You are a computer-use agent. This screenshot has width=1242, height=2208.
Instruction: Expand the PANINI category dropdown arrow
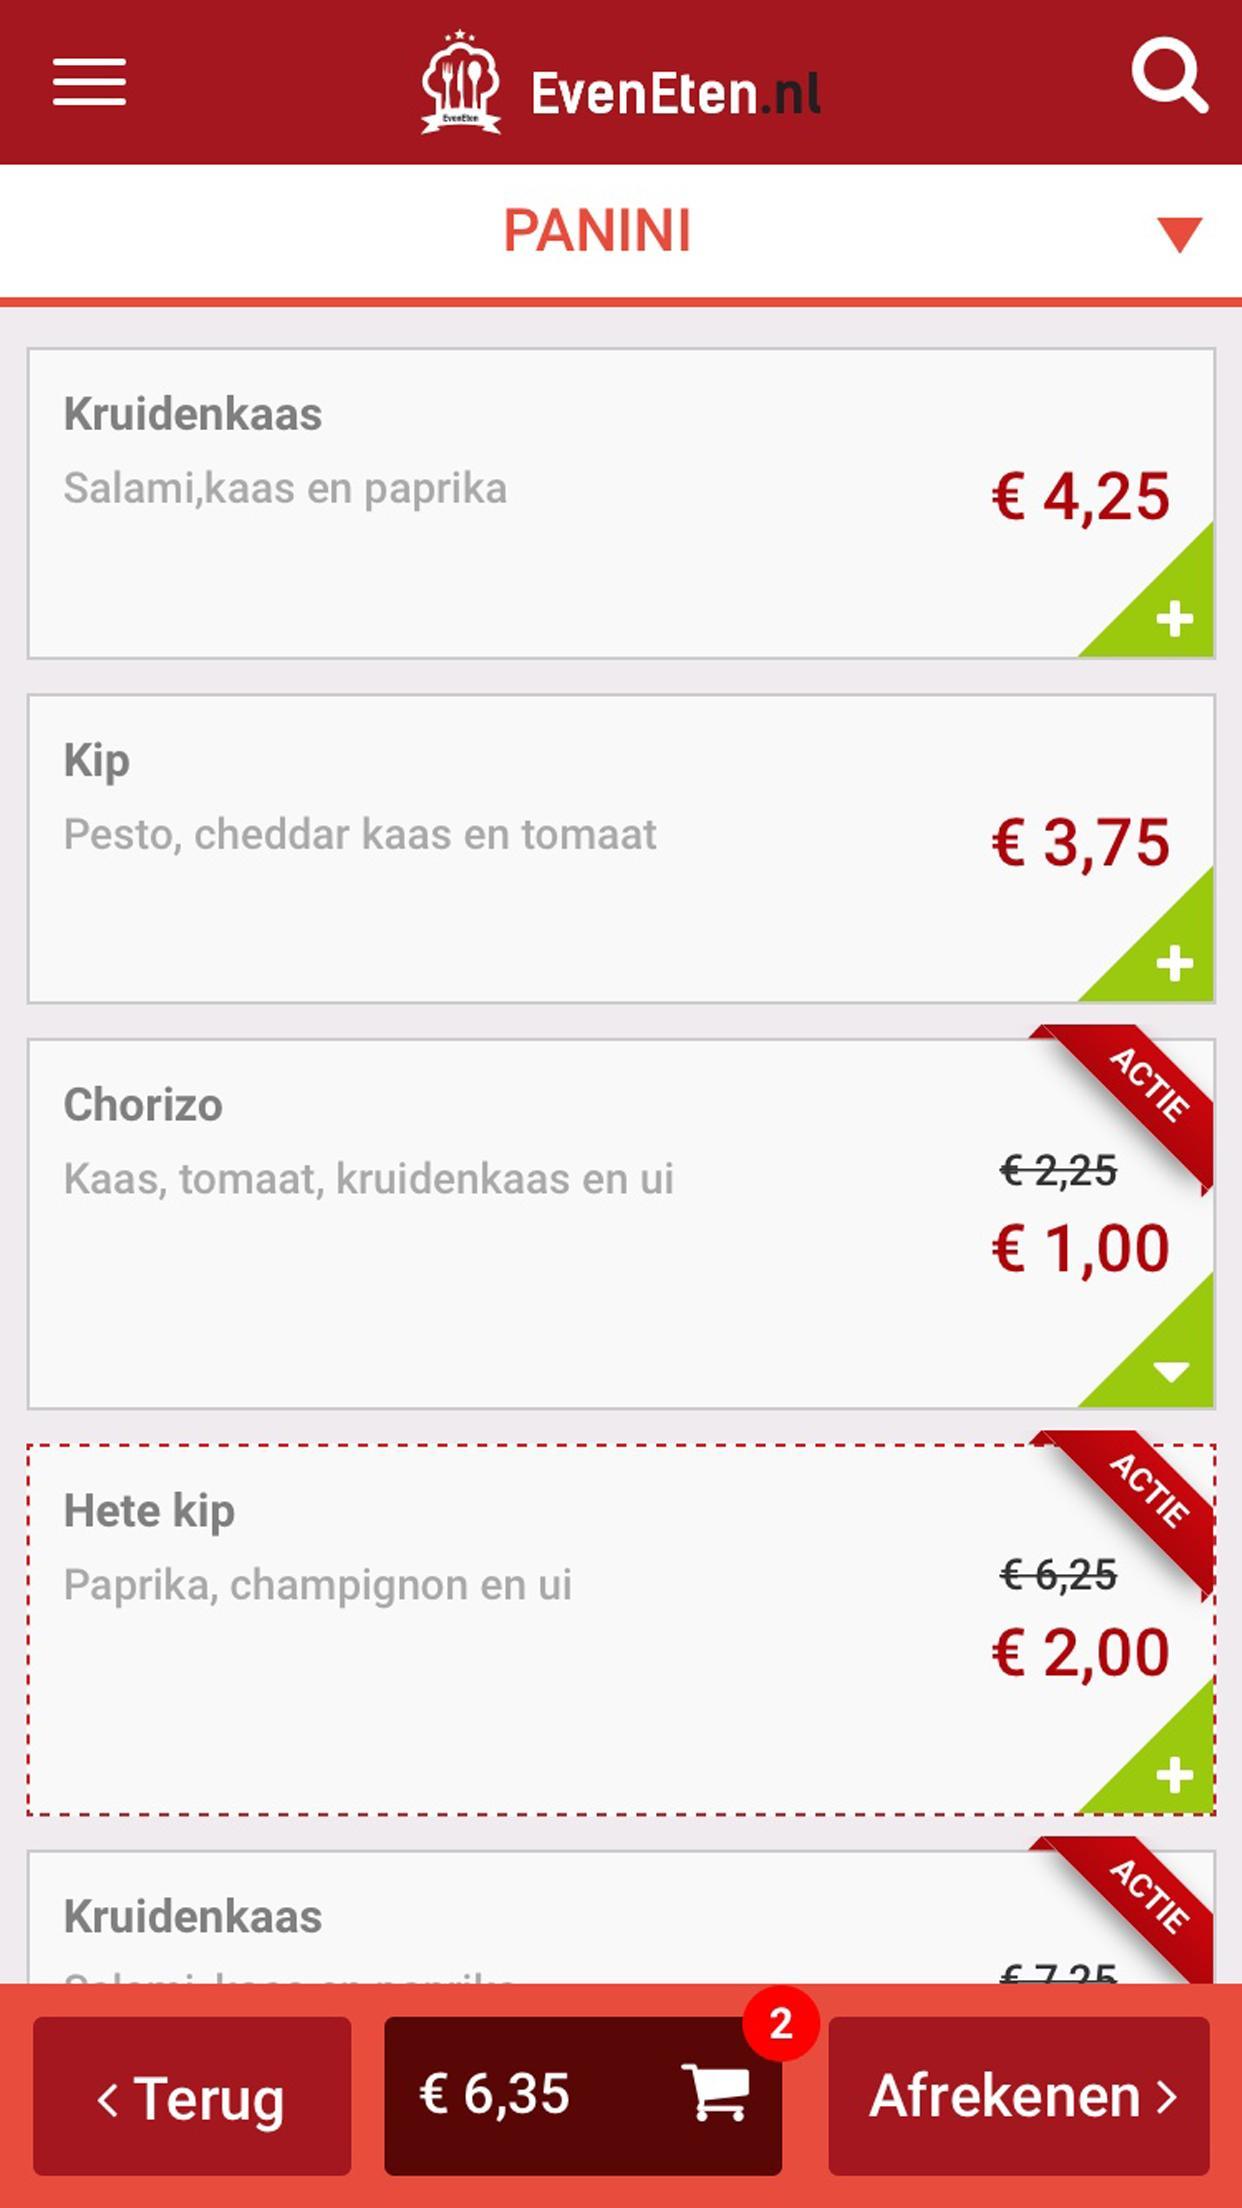1179,234
